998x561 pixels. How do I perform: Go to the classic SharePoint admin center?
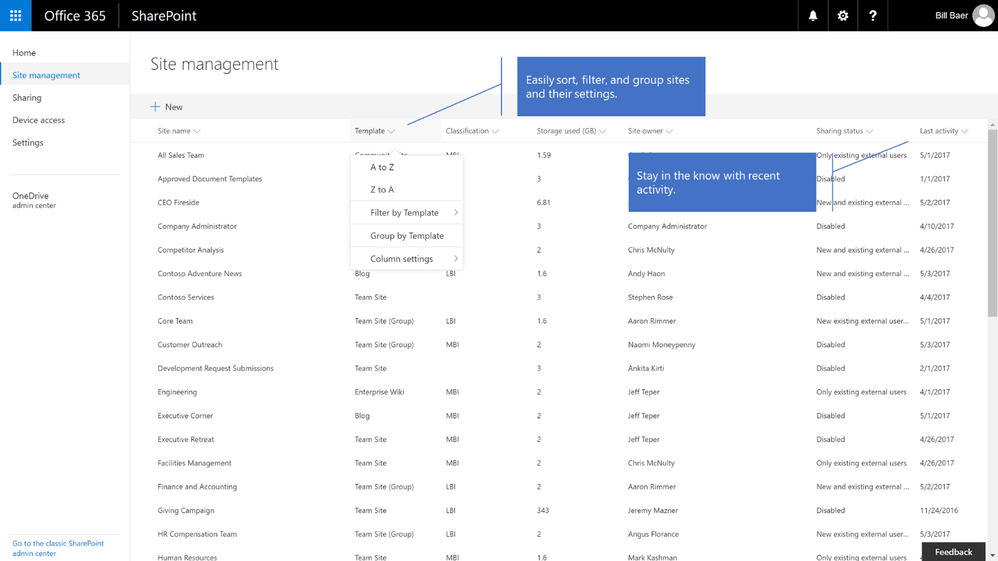coord(58,548)
